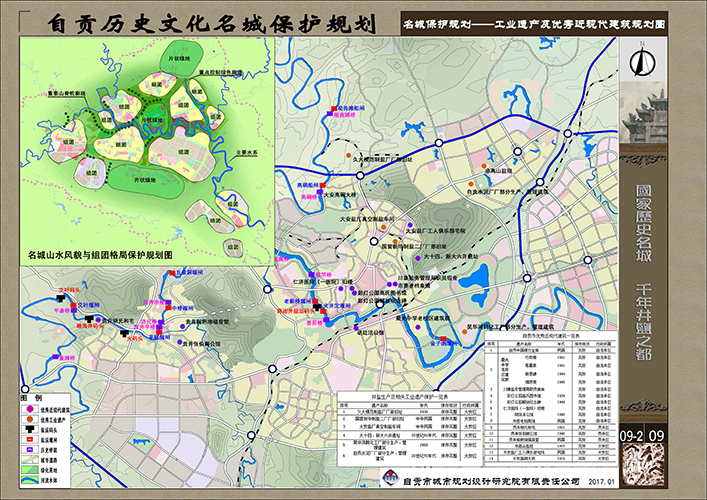
Task: Click the textured thumbnail below page number
Action: [643, 465]
